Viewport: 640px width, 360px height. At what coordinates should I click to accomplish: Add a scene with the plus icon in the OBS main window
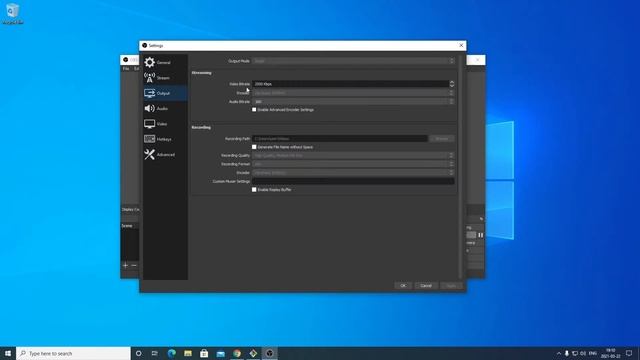[125, 265]
